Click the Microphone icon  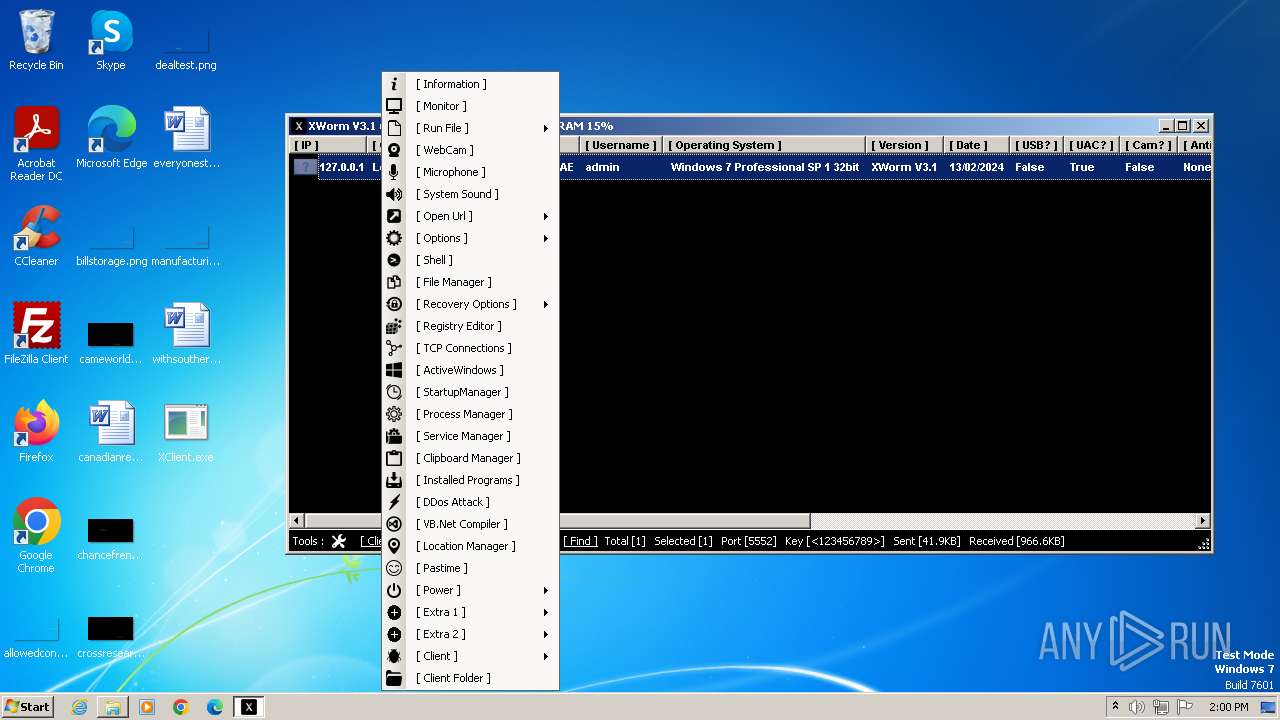(394, 172)
